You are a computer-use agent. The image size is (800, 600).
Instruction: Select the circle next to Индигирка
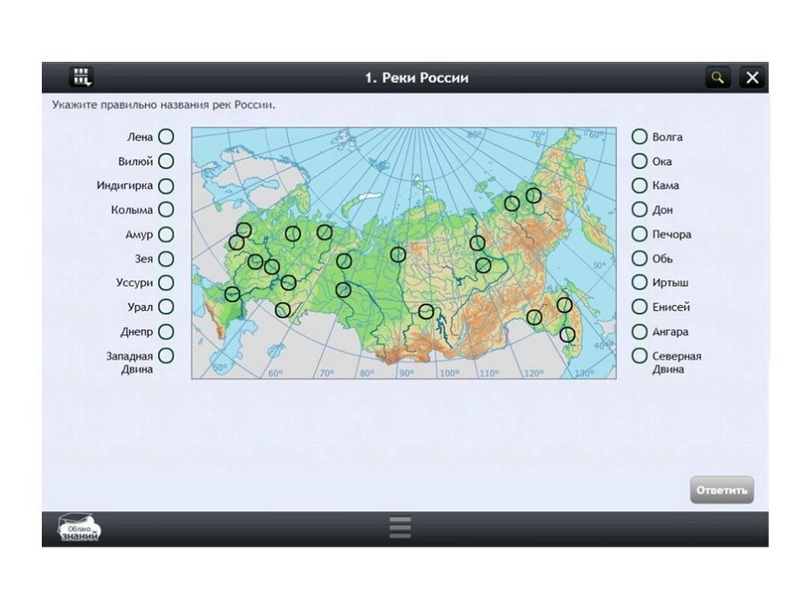166,186
